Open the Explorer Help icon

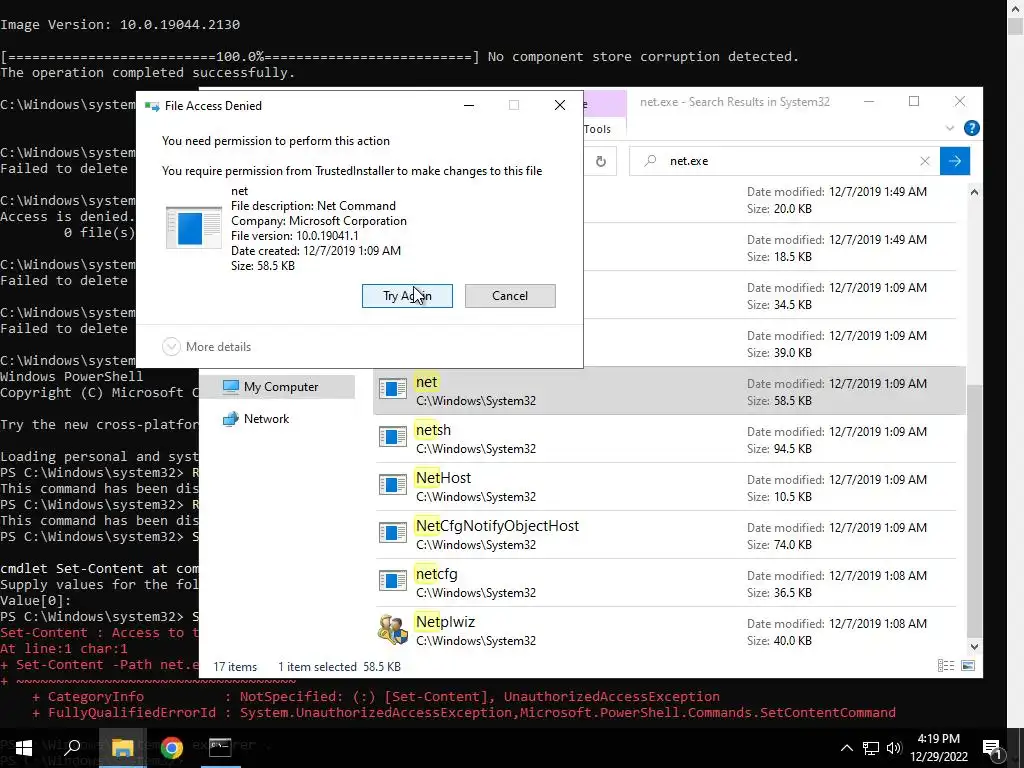(x=971, y=129)
